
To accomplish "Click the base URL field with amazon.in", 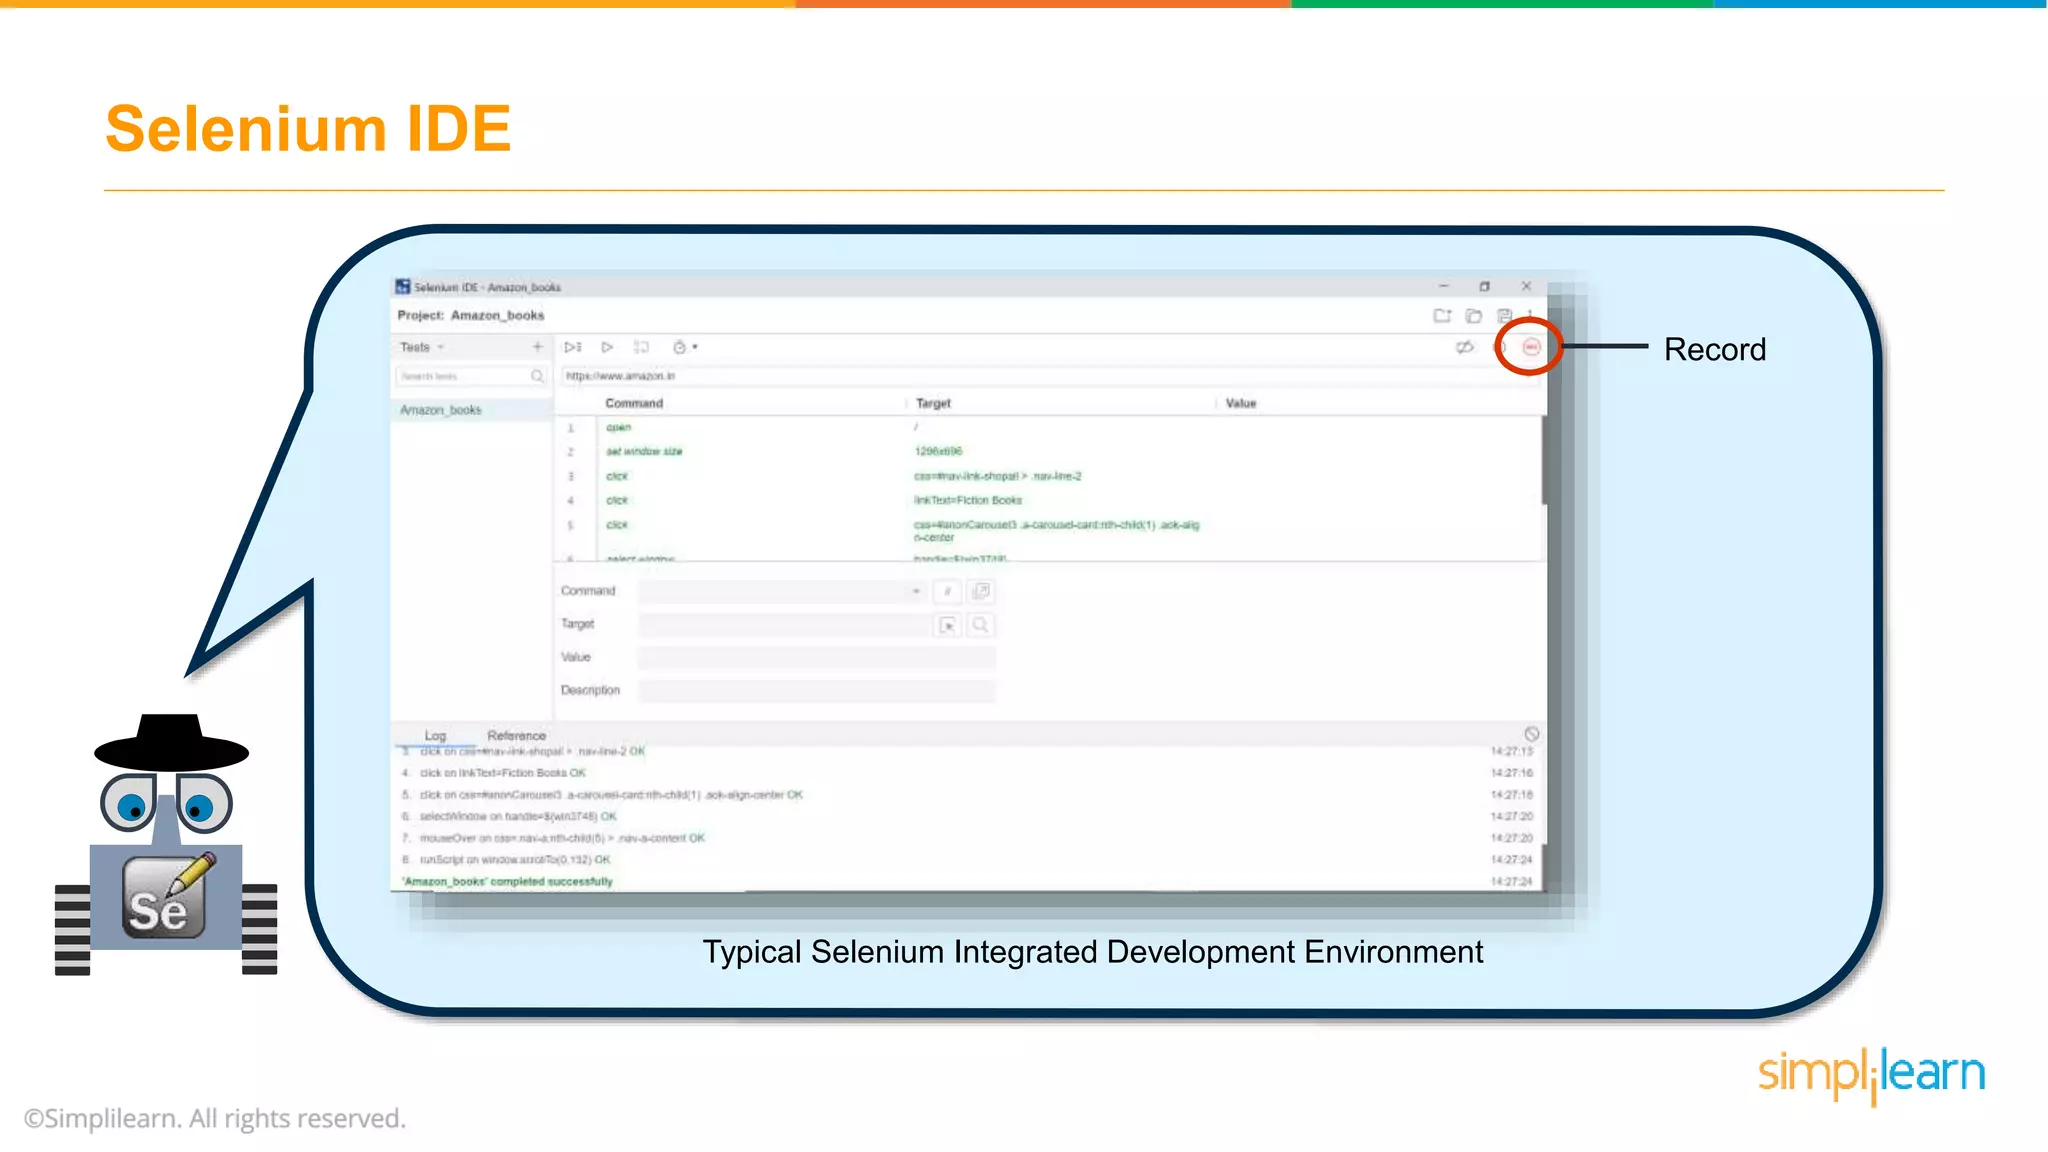I will tap(1050, 376).
